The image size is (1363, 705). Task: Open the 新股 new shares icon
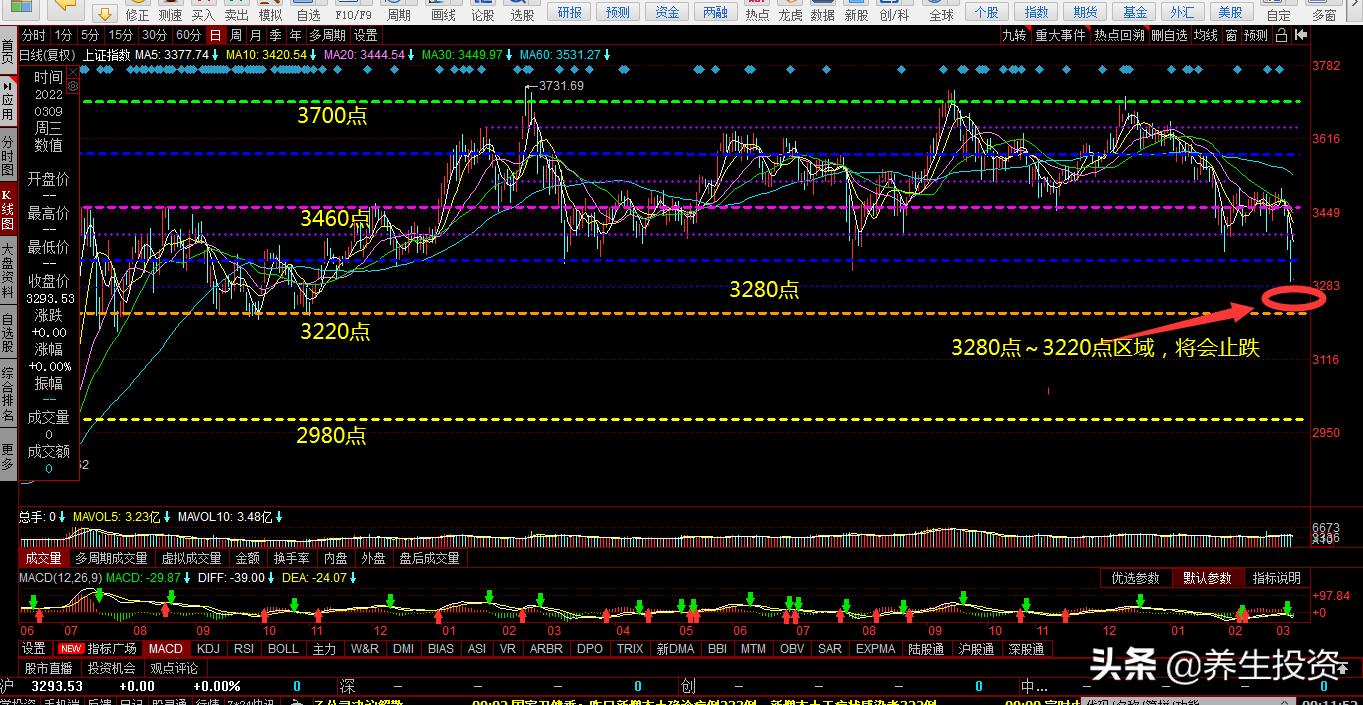pos(856,11)
